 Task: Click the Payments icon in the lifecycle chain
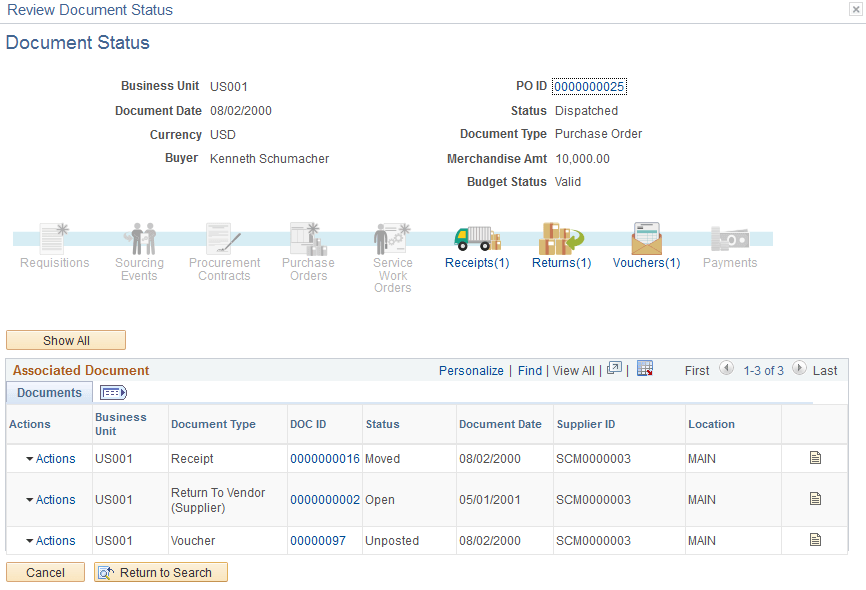[730, 240]
